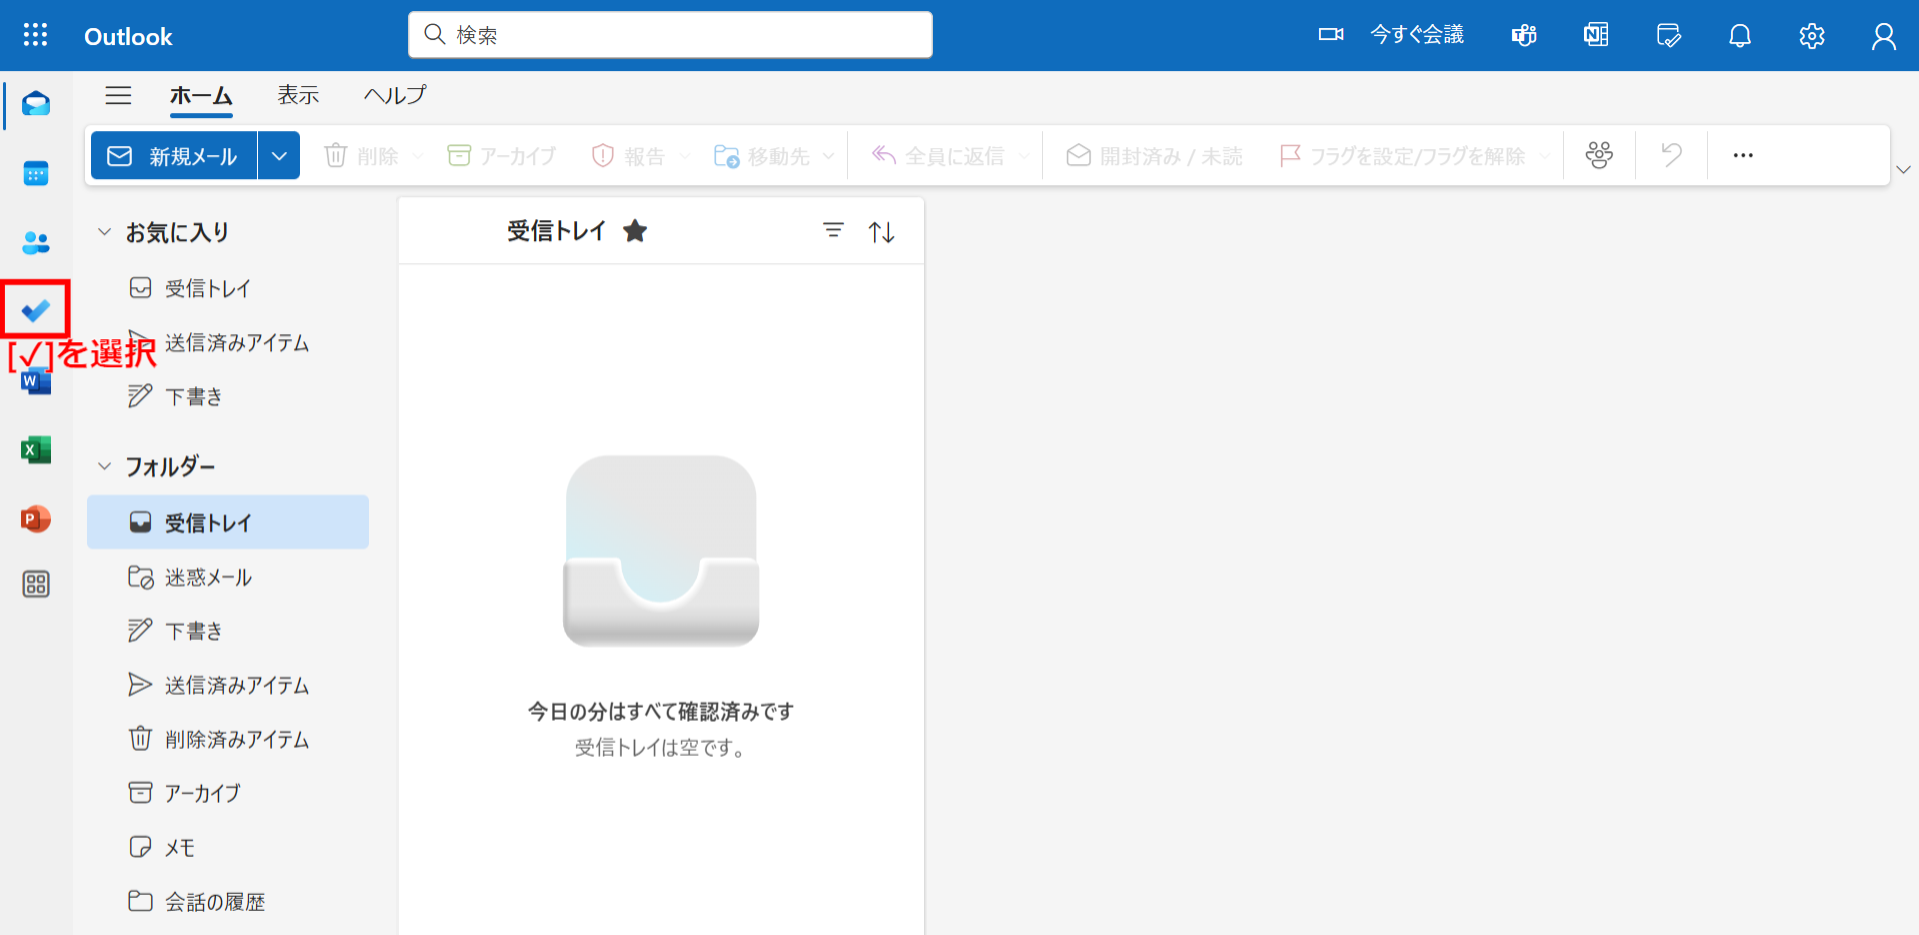
Task: Open the To Do app from the sidebar
Action: (x=35, y=310)
